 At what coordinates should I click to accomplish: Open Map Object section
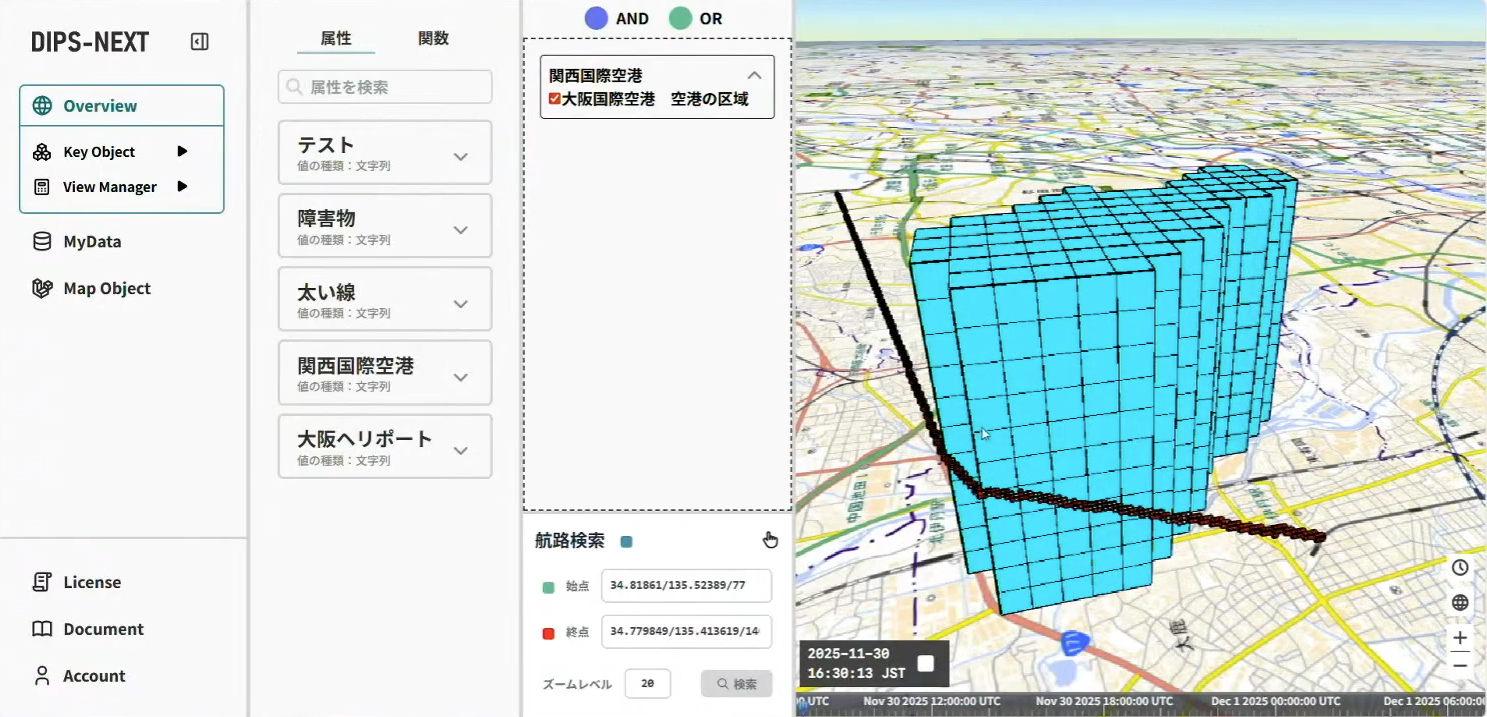[106, 288]
